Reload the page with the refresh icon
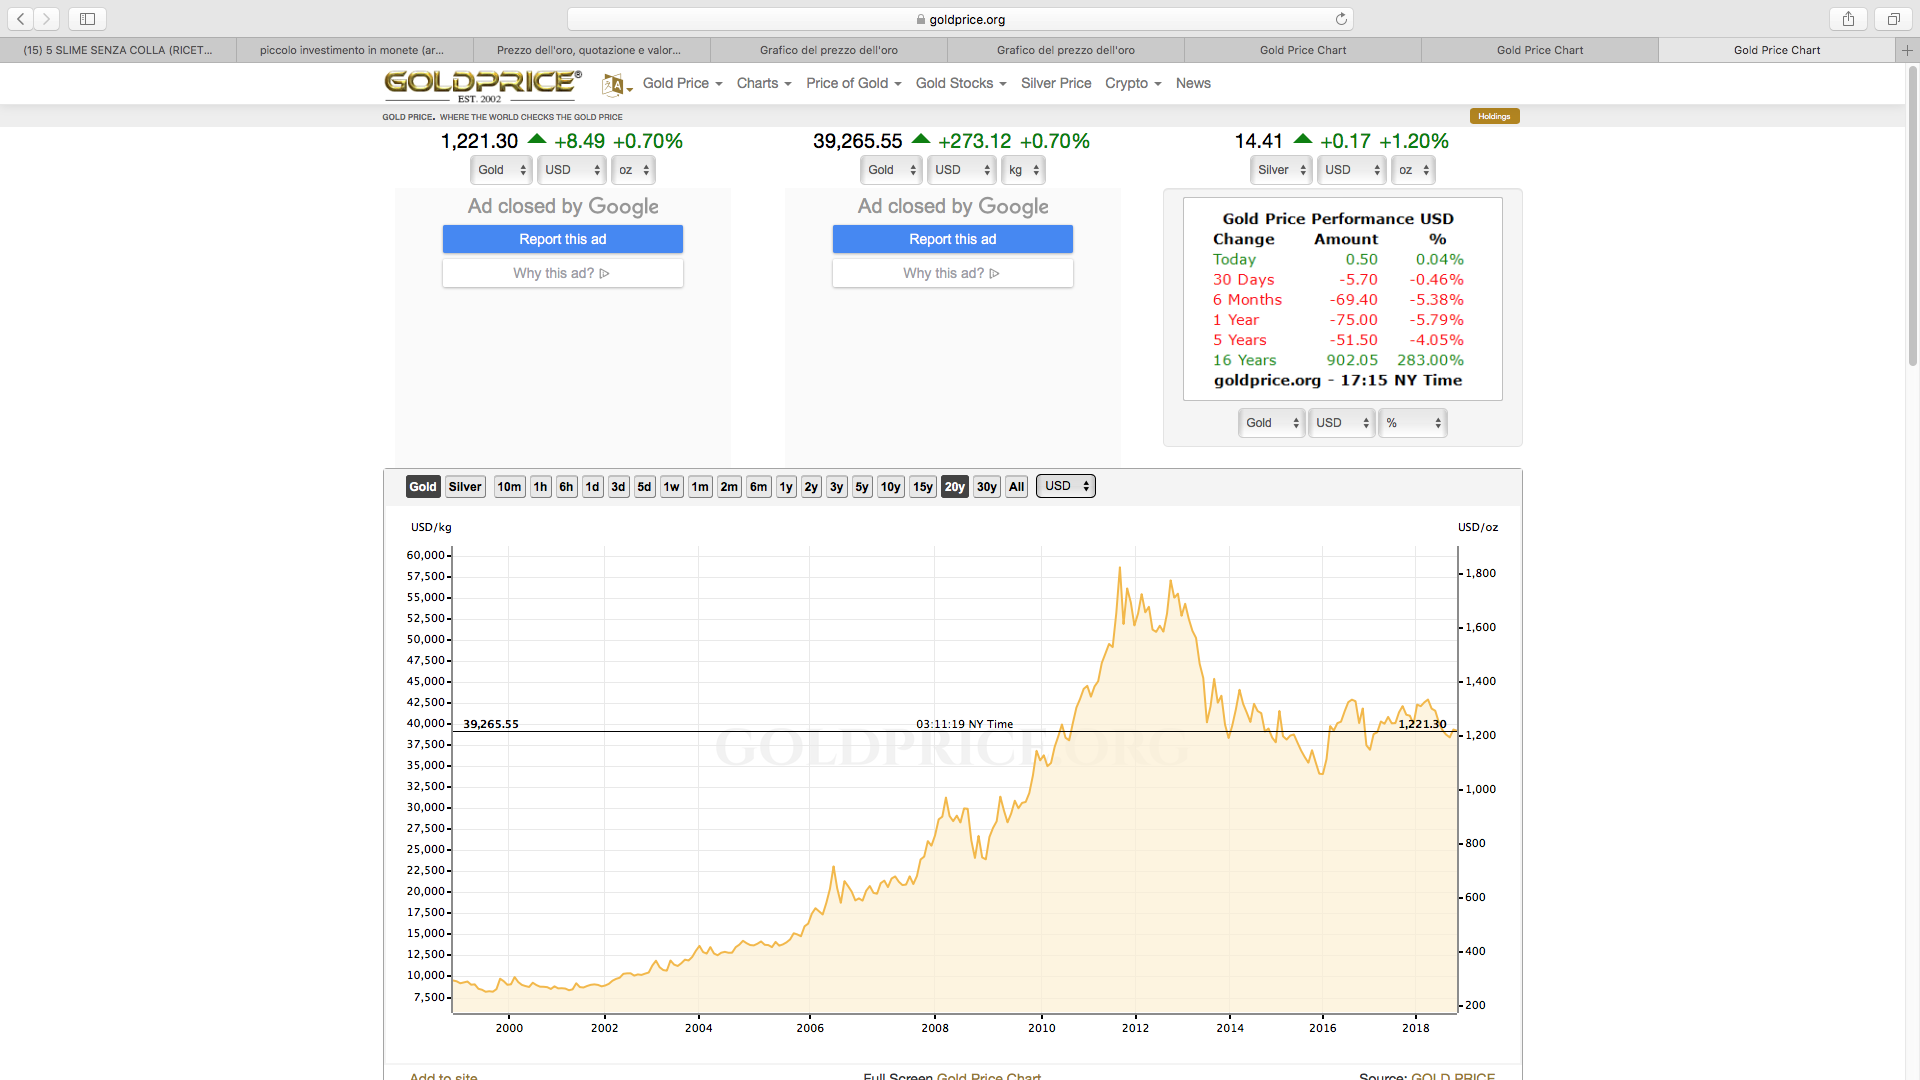This screenshot has height=1080, width=1920. [x=1341, y=19]
